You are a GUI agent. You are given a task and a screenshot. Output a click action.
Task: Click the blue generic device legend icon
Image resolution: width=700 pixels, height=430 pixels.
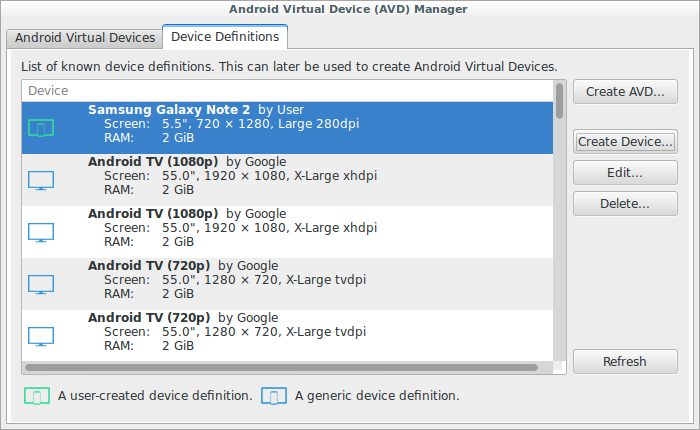pos(273,396)
